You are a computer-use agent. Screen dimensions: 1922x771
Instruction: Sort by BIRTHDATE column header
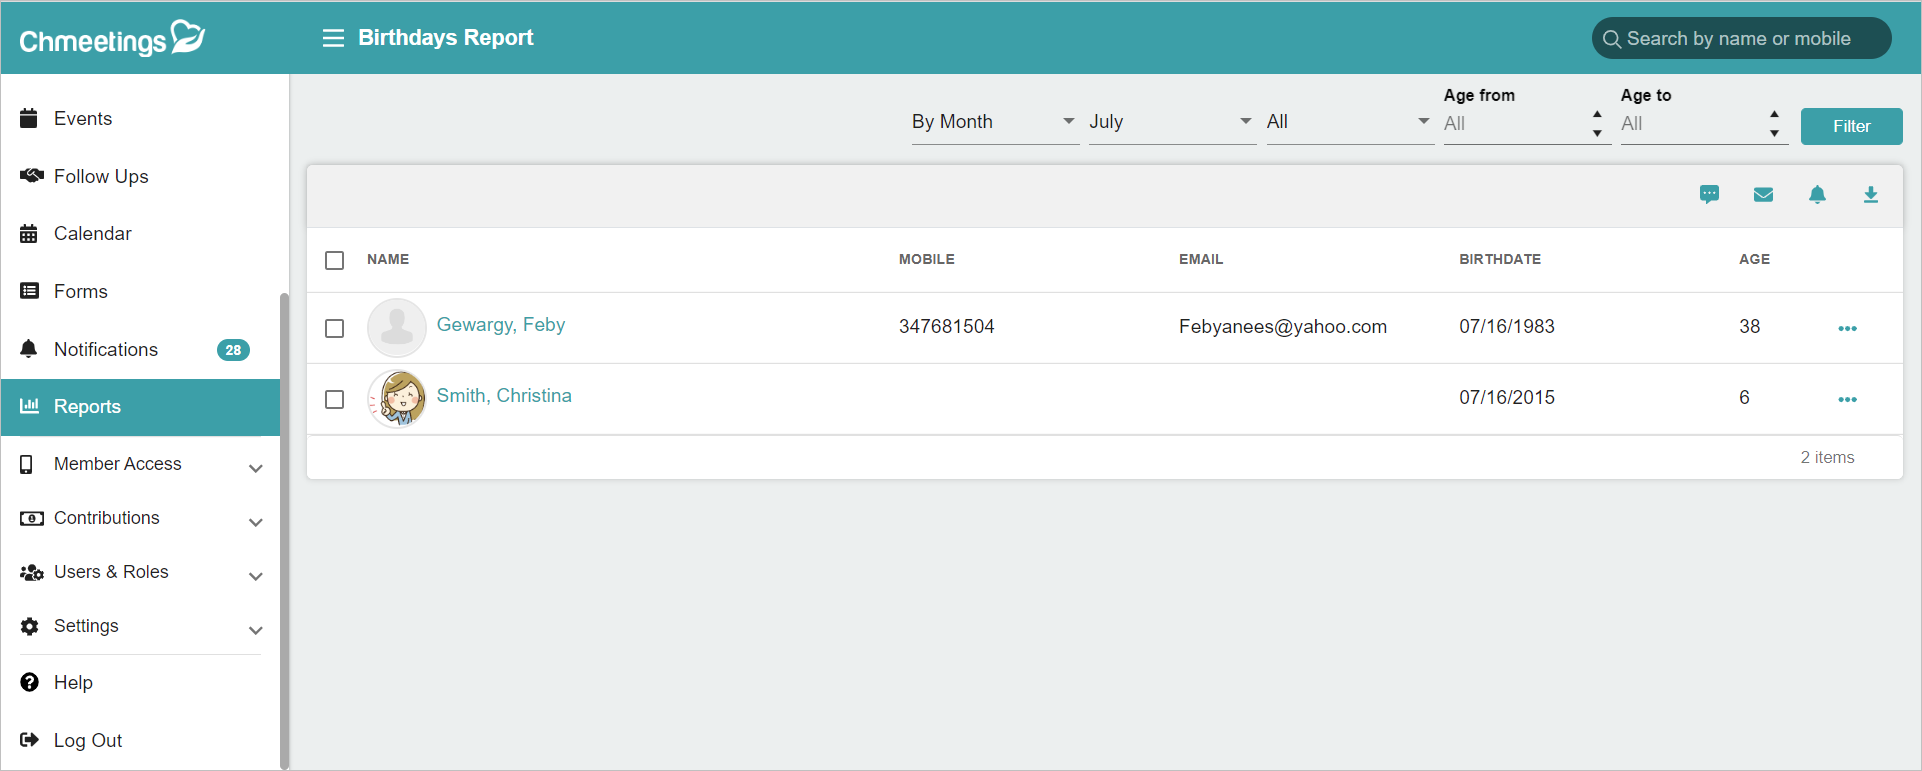click(1500, 259)
